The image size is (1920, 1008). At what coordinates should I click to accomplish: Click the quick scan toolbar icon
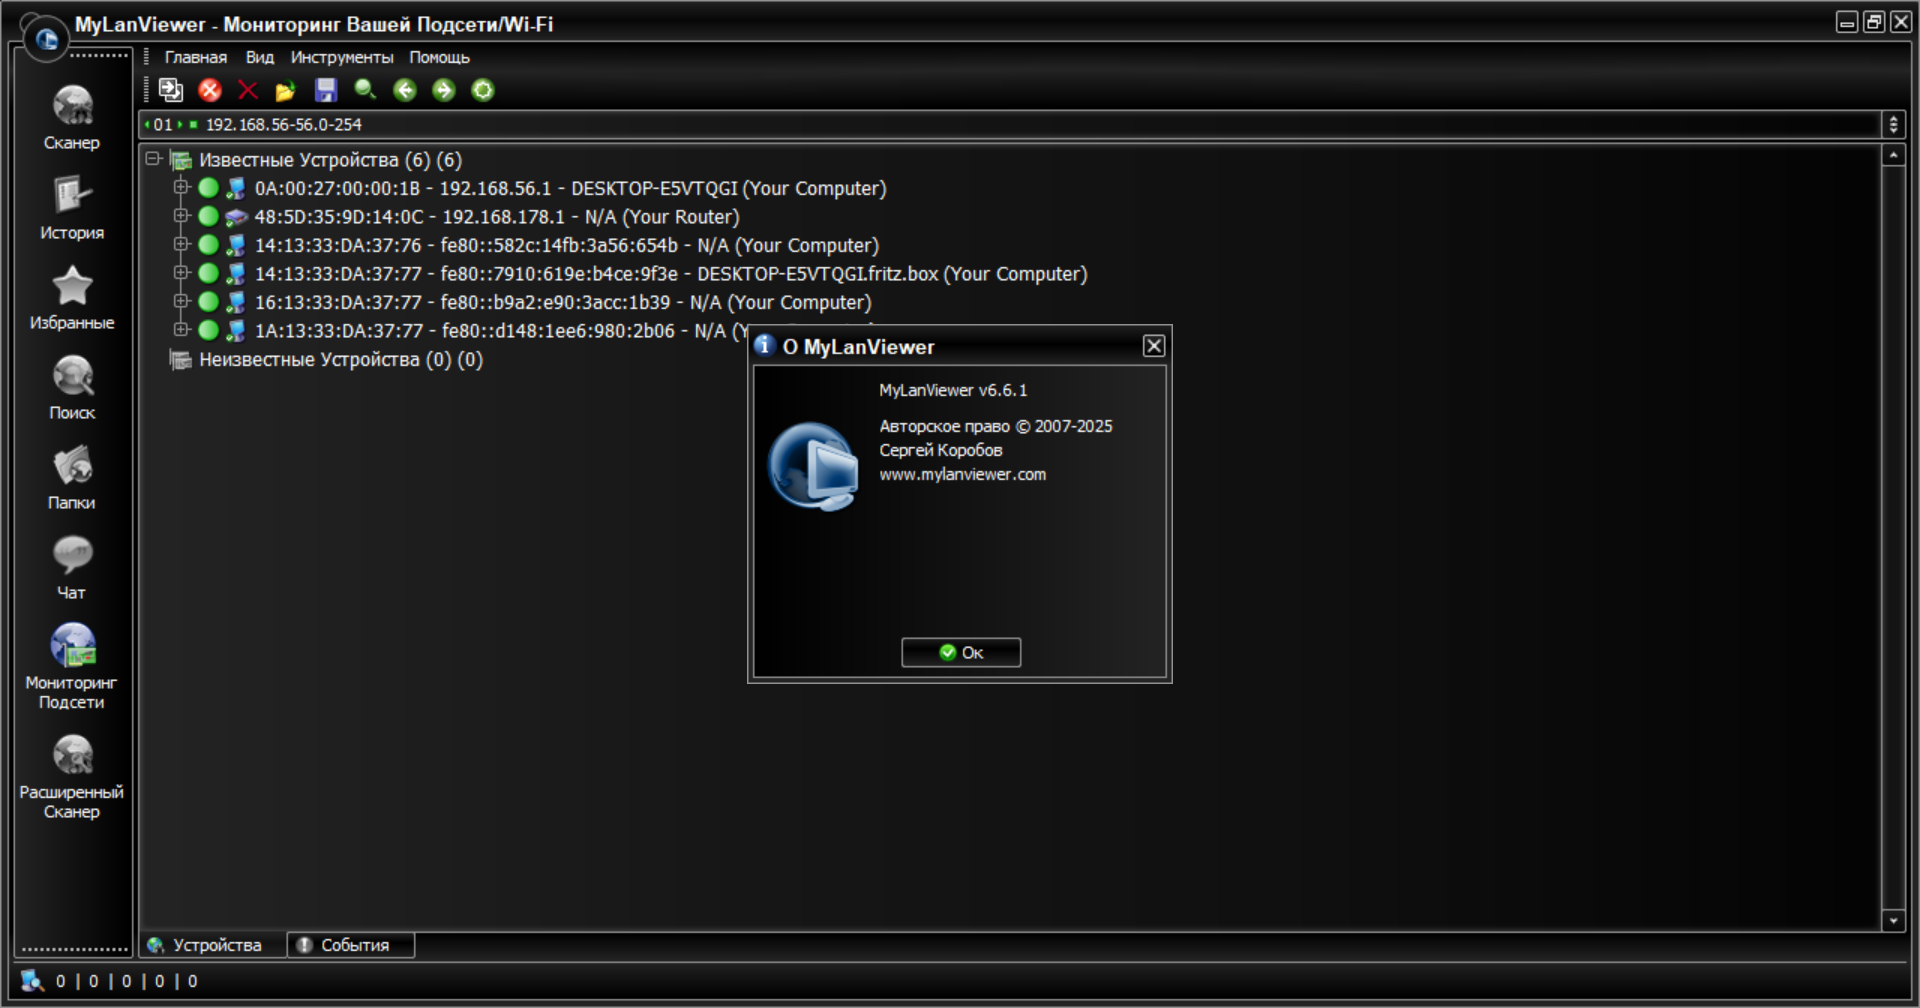(x=171, y=90)
